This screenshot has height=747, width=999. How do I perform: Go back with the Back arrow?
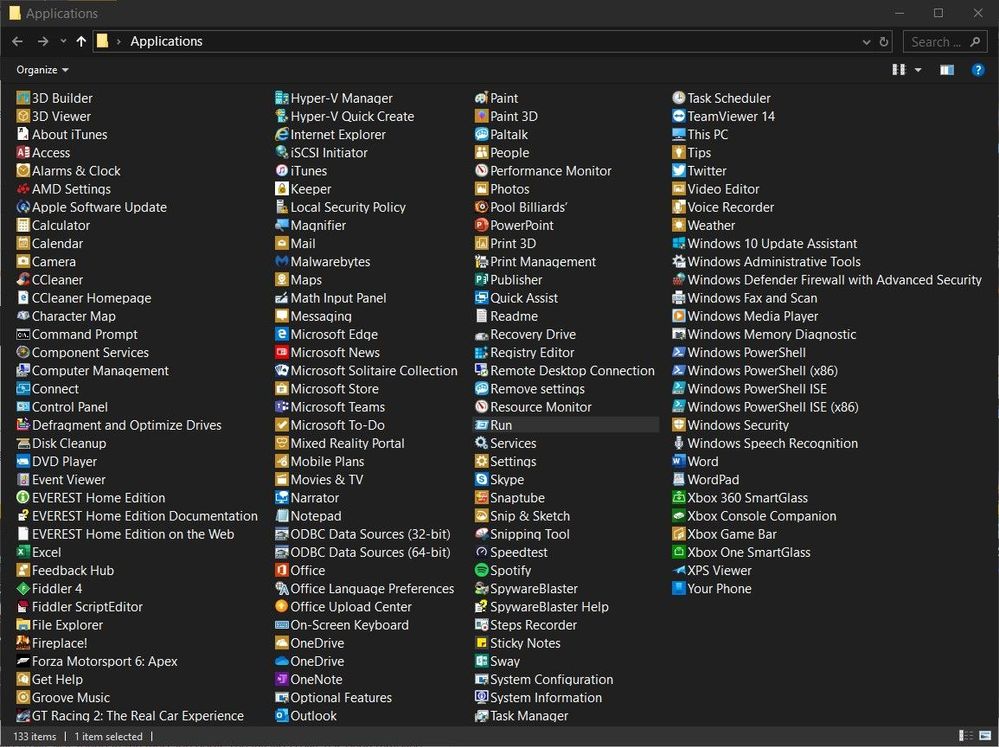click(18, 41)
